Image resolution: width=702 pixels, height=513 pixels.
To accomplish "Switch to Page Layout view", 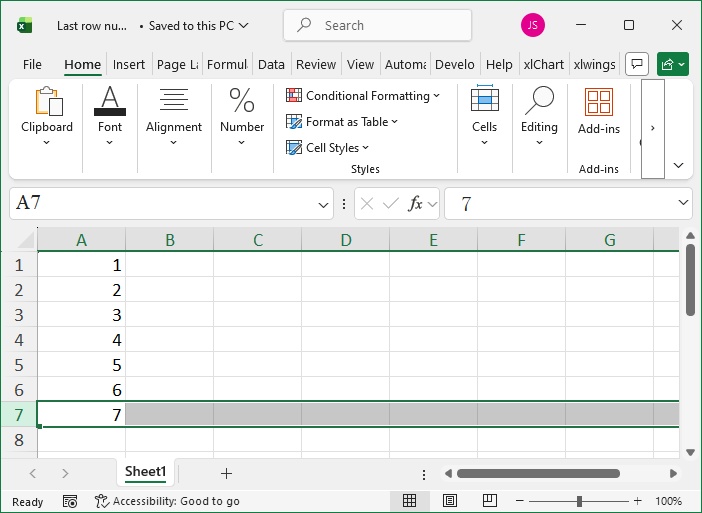I will pyautogui.click(x=449, y=500).
